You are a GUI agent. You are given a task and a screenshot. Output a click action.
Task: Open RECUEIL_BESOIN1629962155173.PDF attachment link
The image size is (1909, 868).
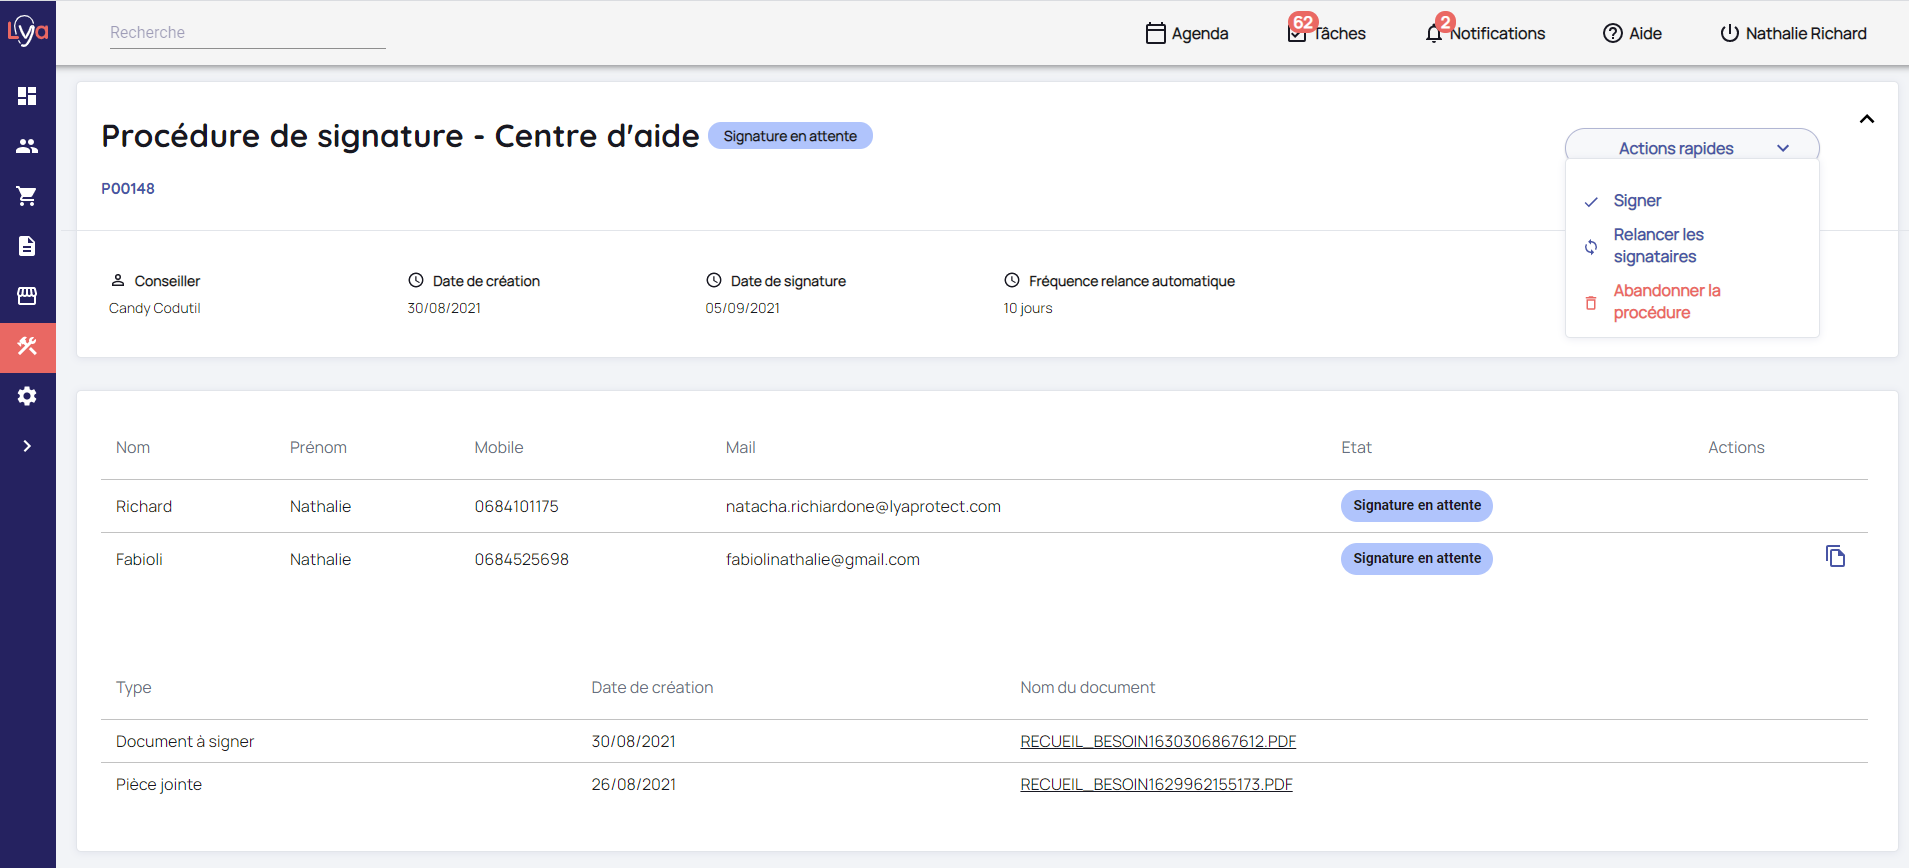(1156, 784)
